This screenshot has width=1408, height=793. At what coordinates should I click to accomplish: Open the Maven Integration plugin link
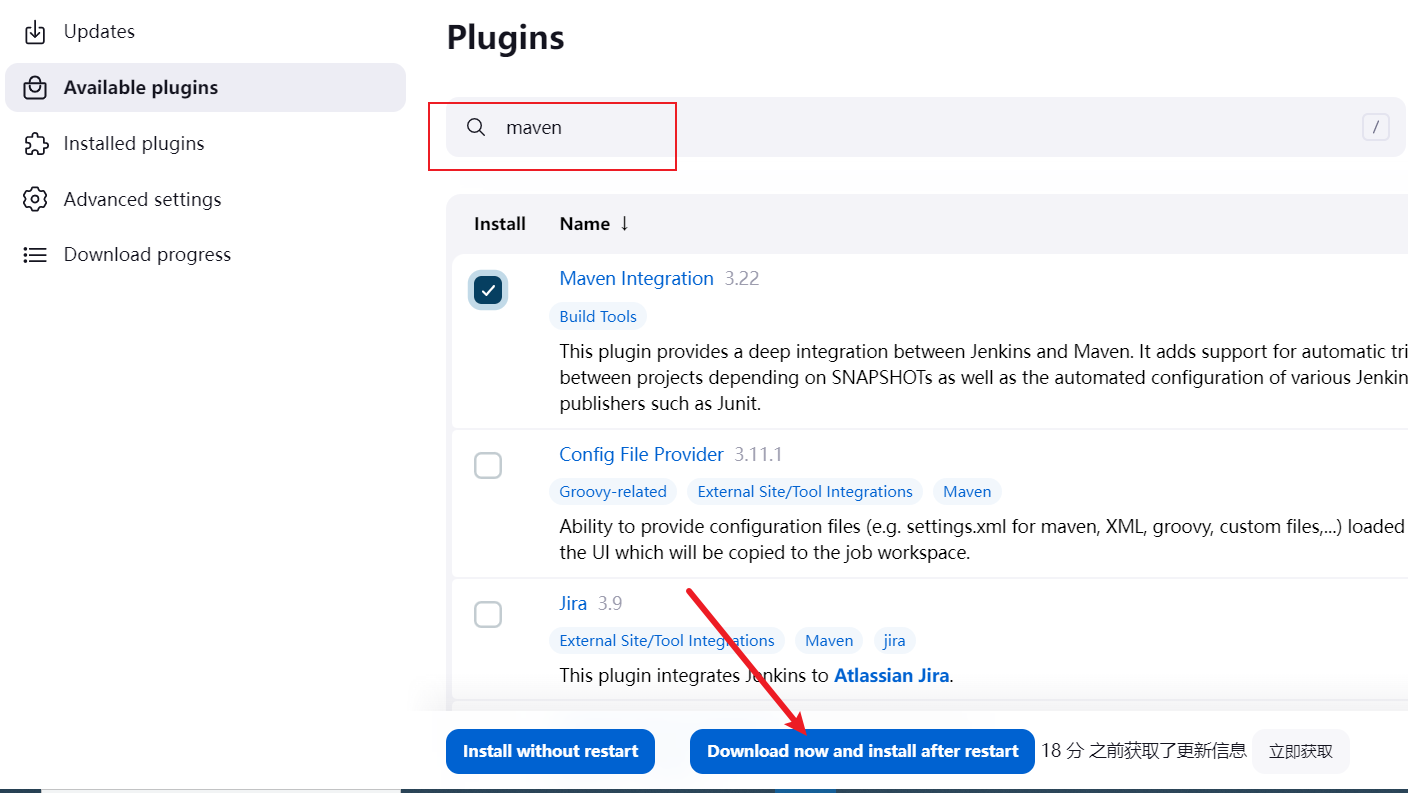(x=636, y=279)
